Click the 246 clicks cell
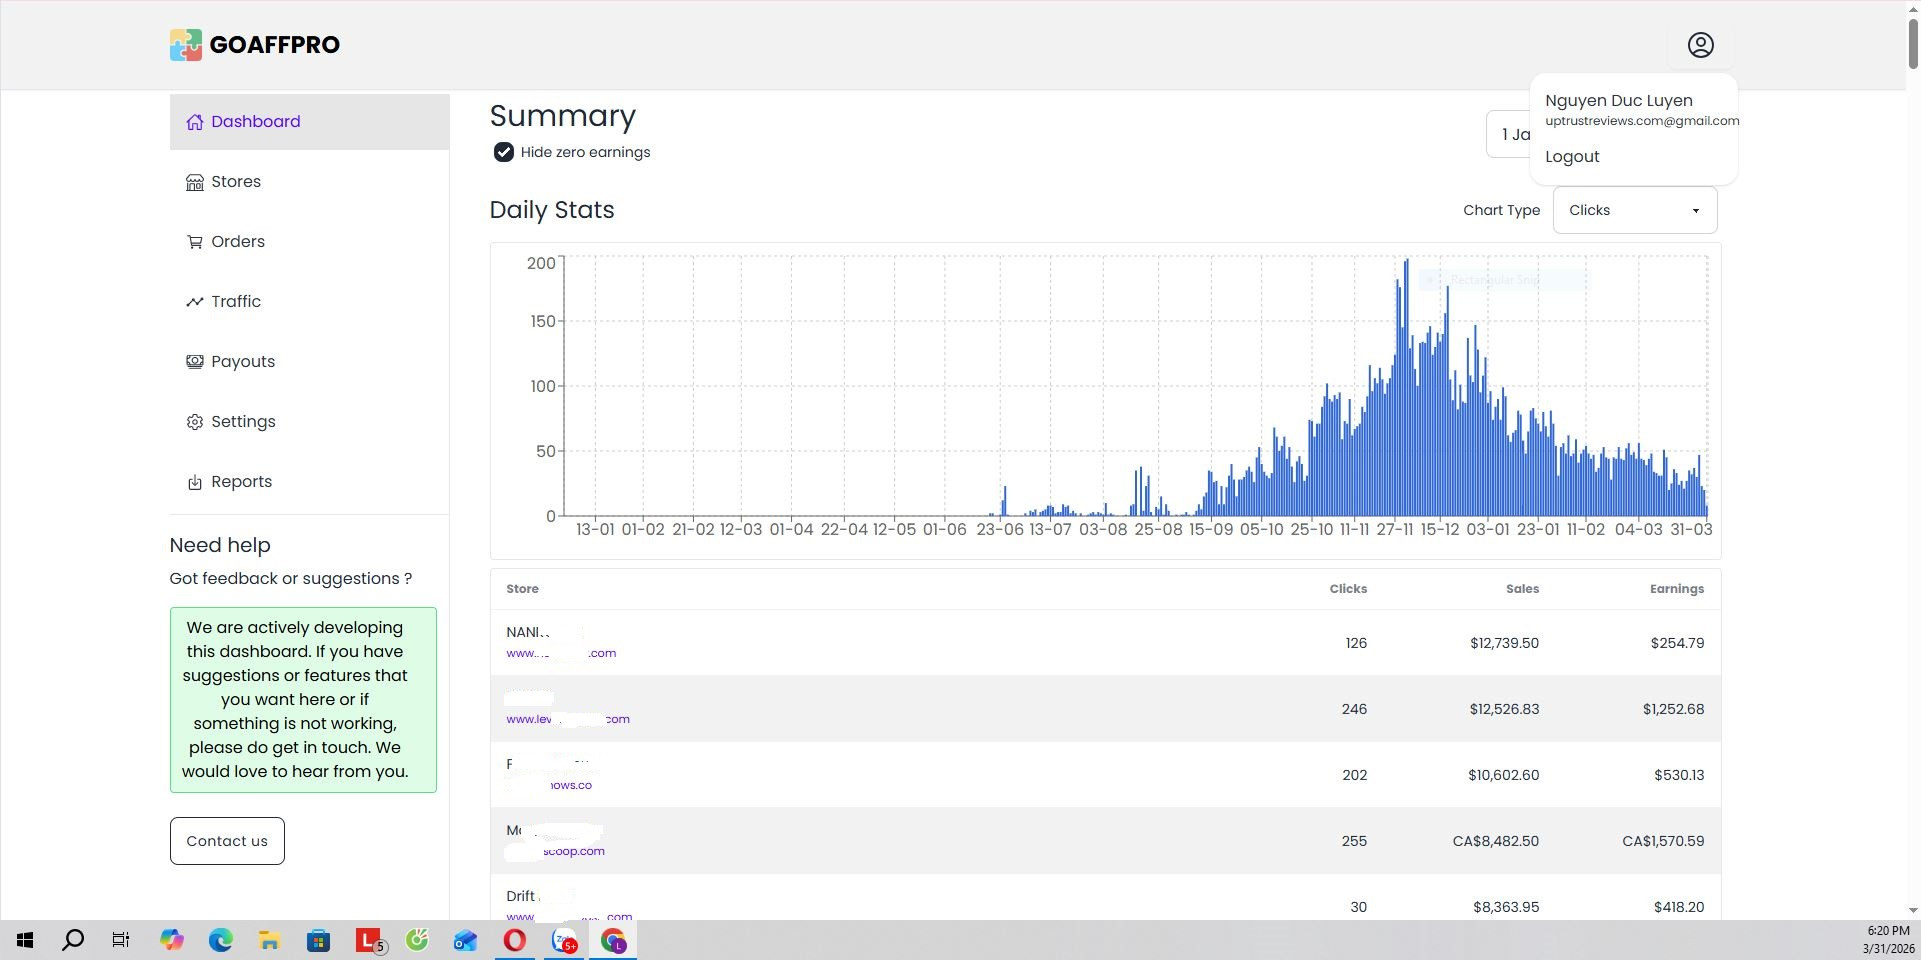This screenshot has height=960, width=1921. pyautogui.click(x=1354, y=709)
